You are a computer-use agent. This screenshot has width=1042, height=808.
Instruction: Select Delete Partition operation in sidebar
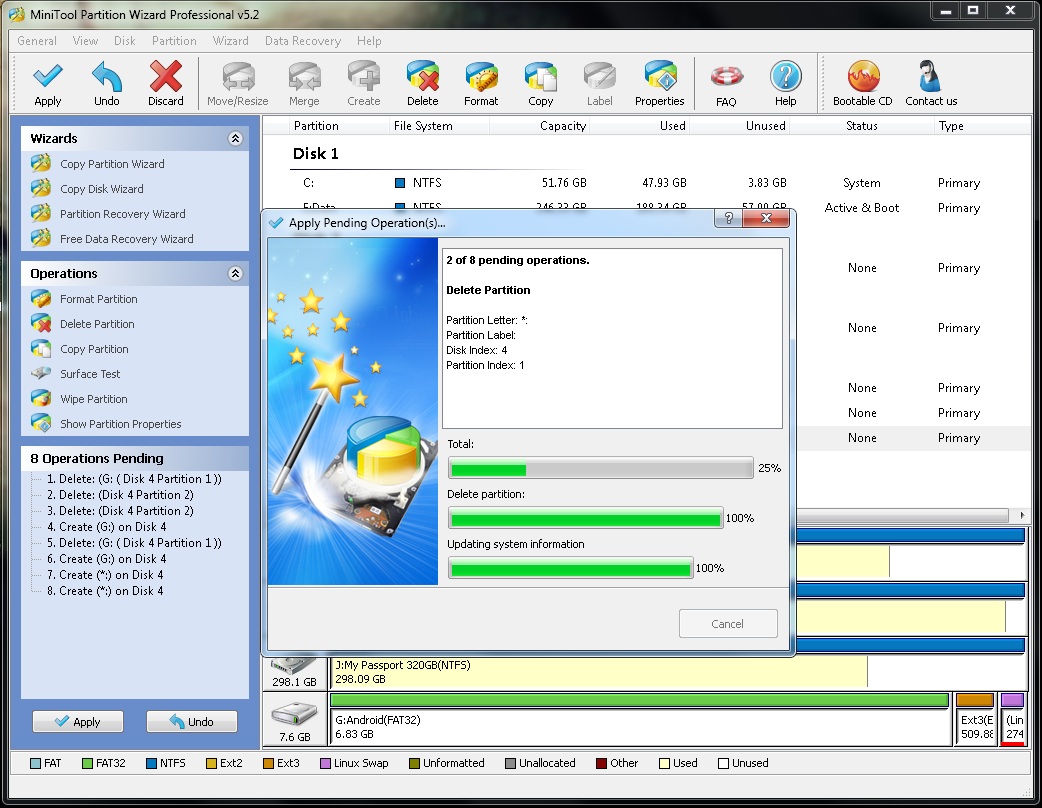pyautogui.click(x=97, y=324)
